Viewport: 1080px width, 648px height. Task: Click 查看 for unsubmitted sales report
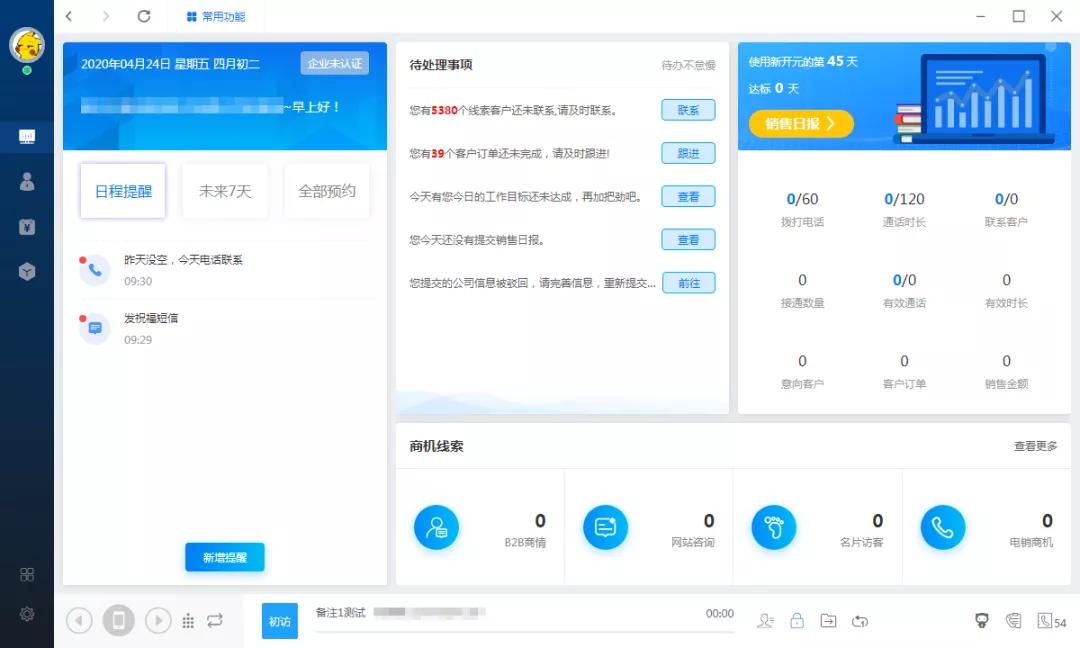coord(688,240)
